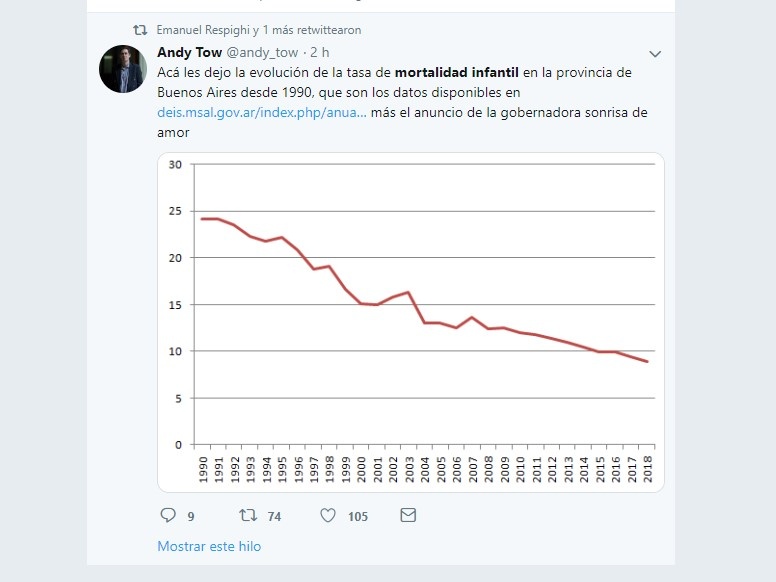
Task: Click the small retweet indicator icon above tweet
Action: (x=140, y=30)
